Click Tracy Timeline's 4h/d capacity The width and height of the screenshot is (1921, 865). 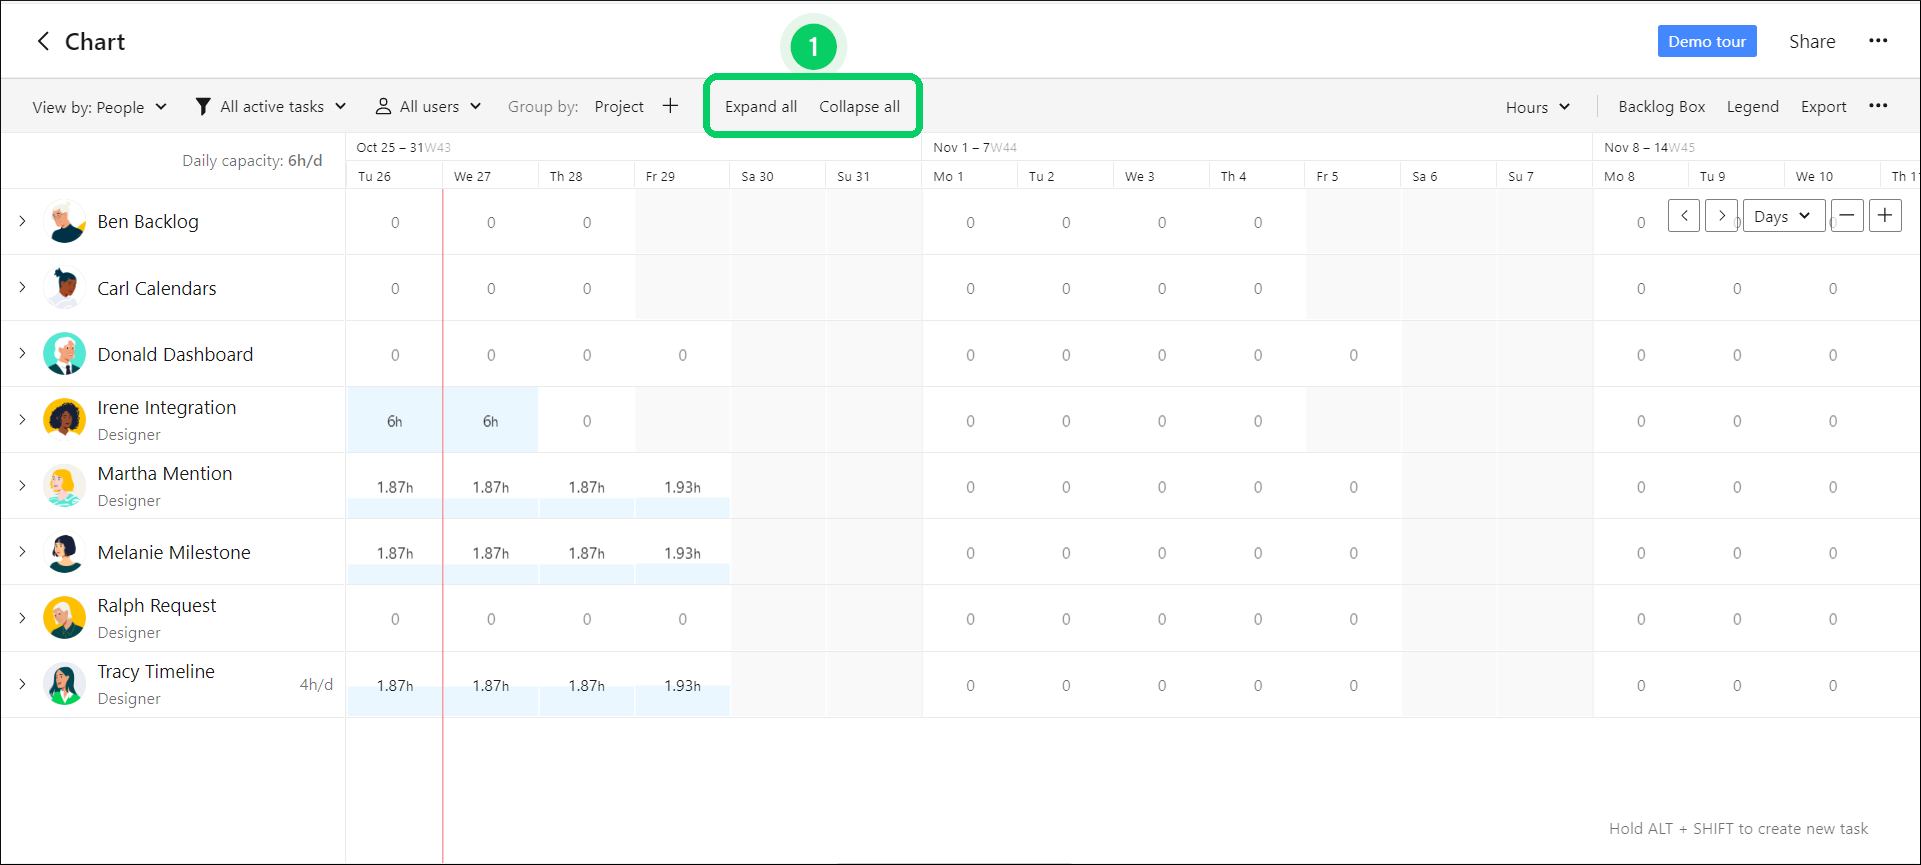coord(316,684)
